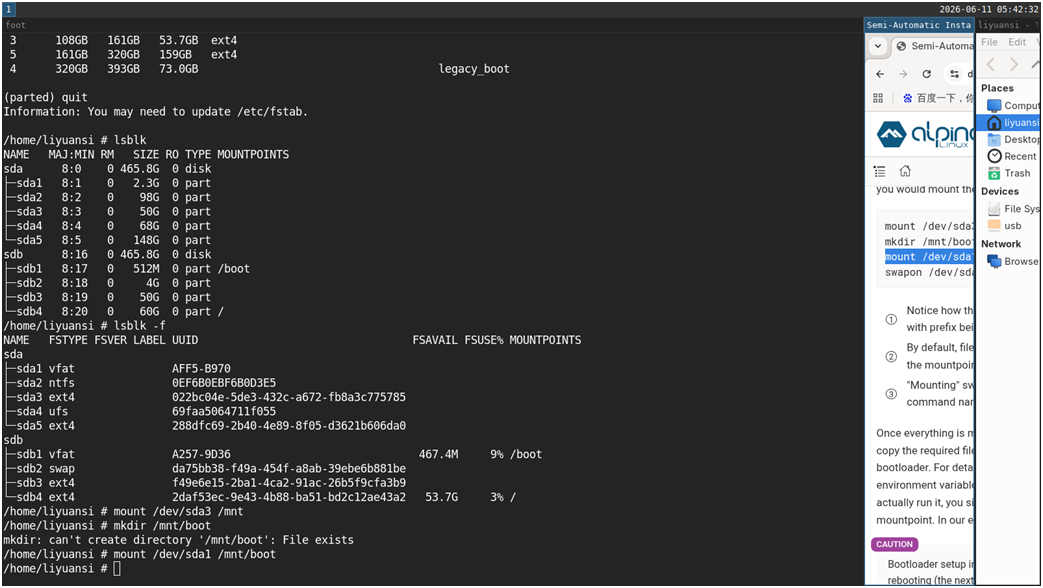The width and height of the screenshot is (1043, 588).
Task: Click the '(parted) quit' line
Action: (x=45, y=97)
